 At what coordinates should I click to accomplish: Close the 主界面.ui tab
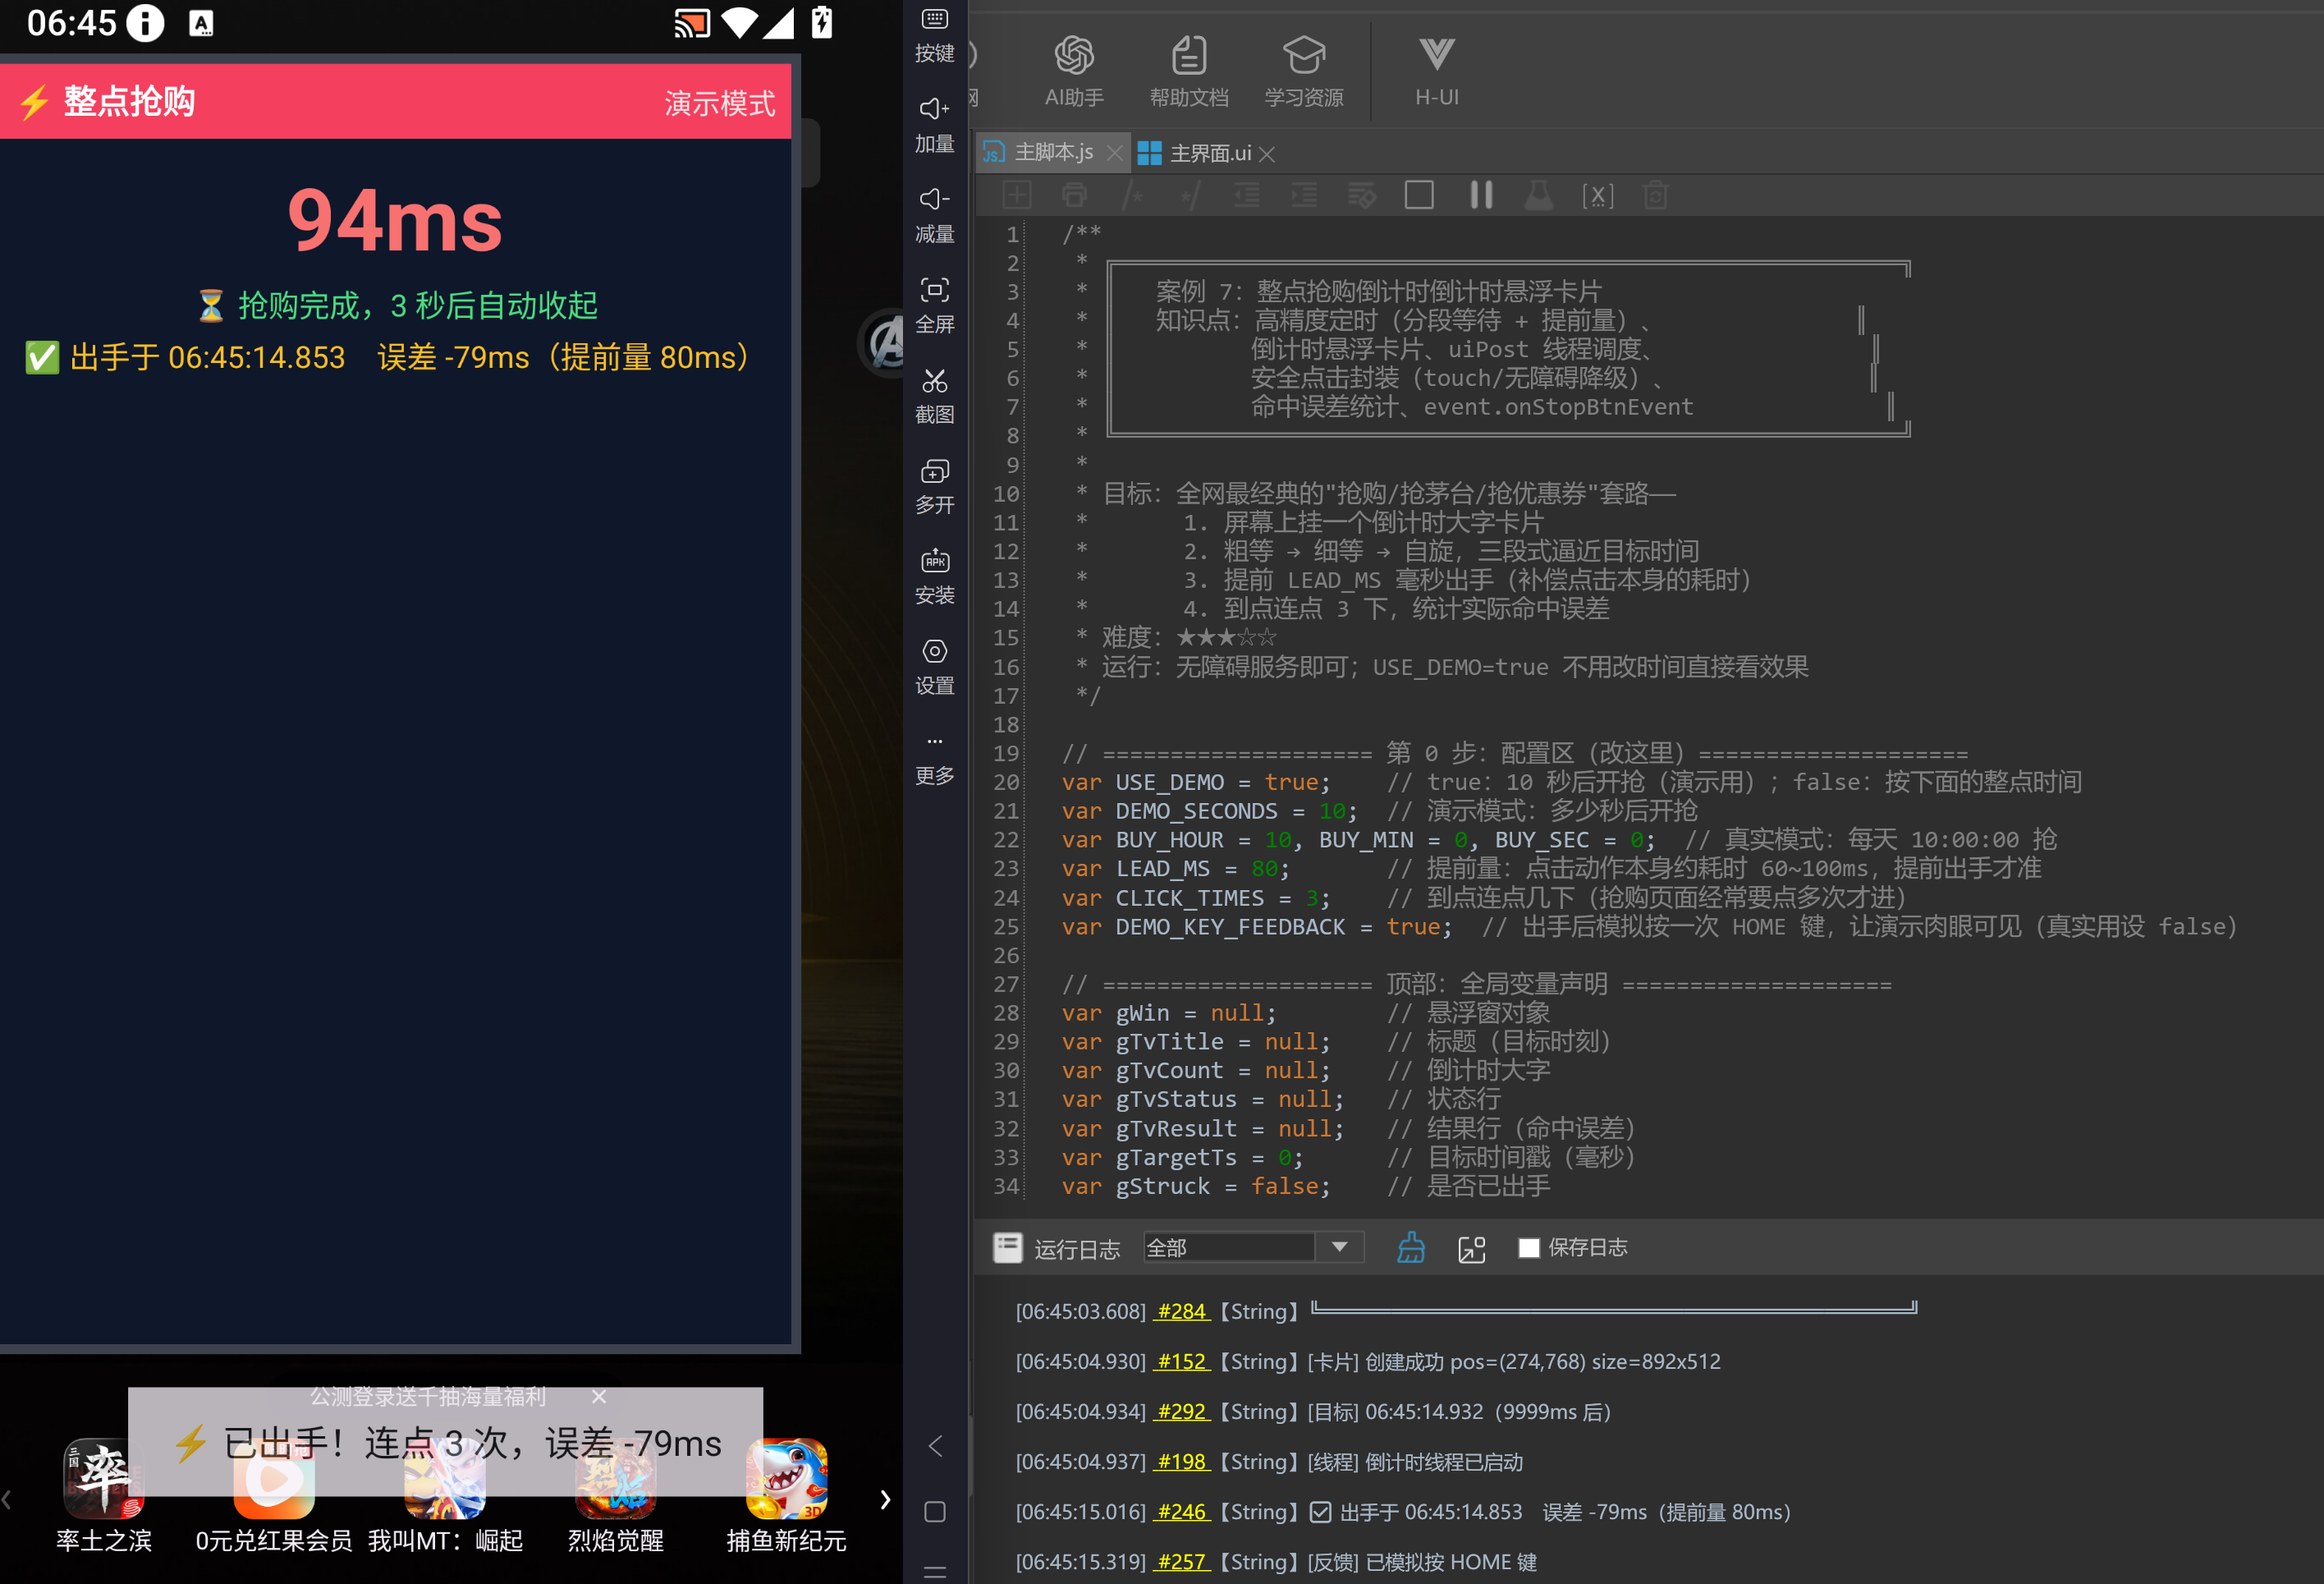(1267, 154)
